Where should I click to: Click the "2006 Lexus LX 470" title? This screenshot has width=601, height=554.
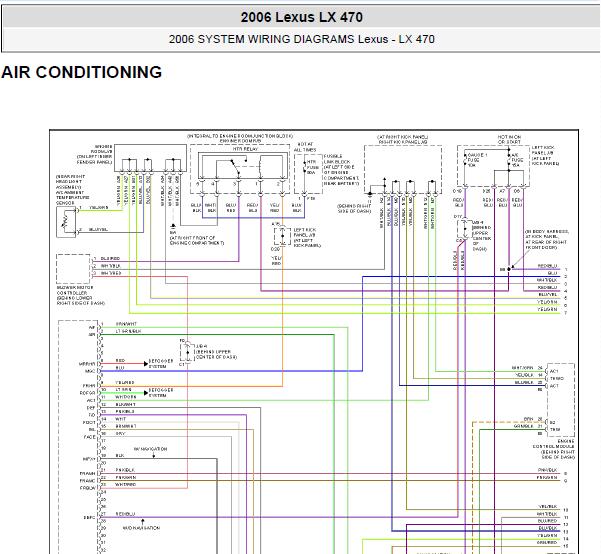(301, 17)
